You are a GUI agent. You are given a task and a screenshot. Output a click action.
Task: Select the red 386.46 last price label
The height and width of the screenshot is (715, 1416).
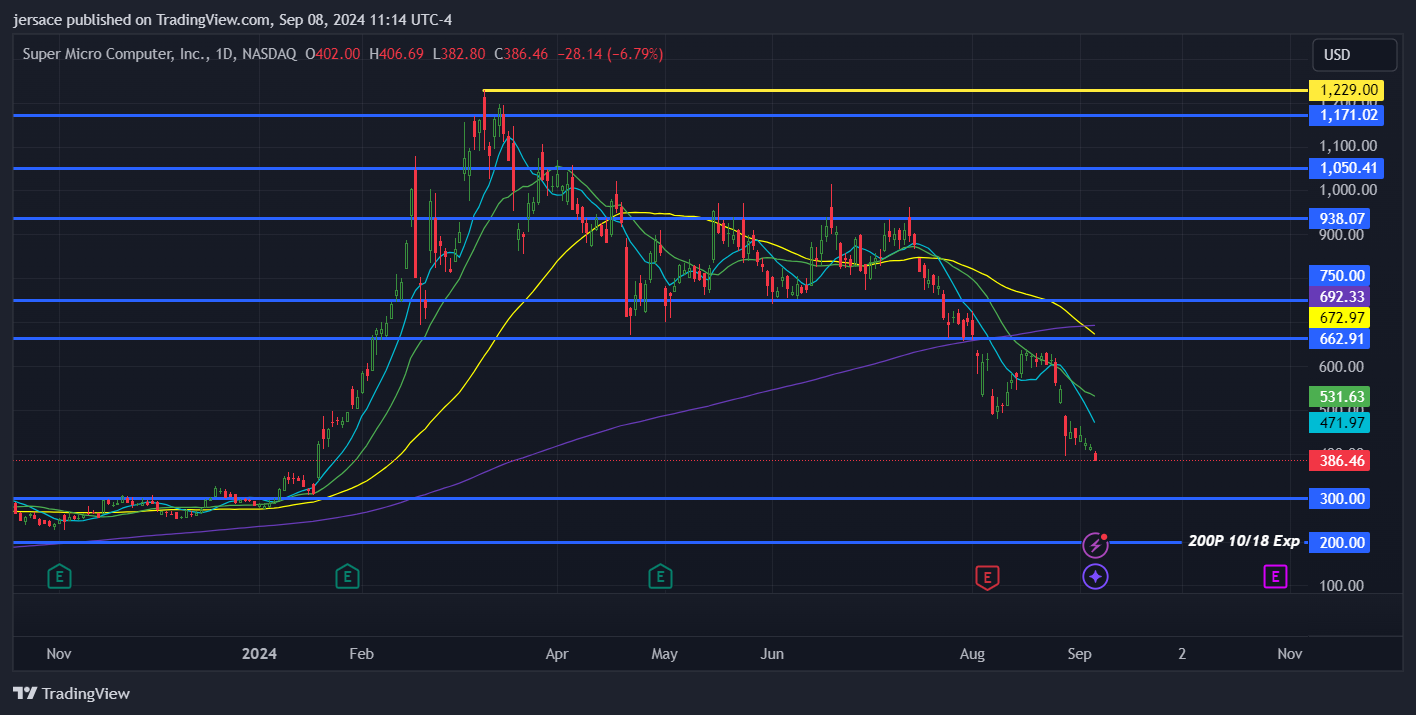[1340, 461]
